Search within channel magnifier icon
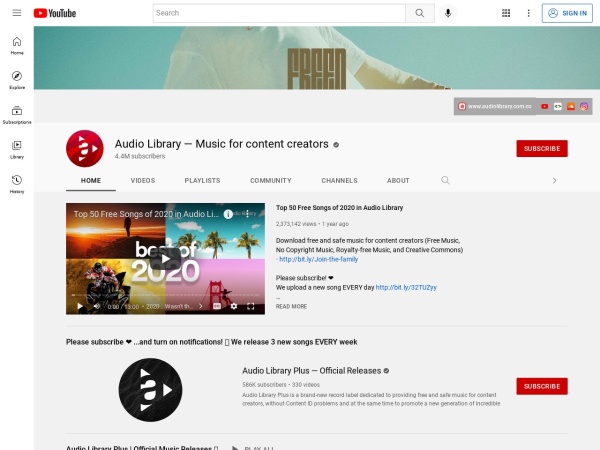 [445, 181]
